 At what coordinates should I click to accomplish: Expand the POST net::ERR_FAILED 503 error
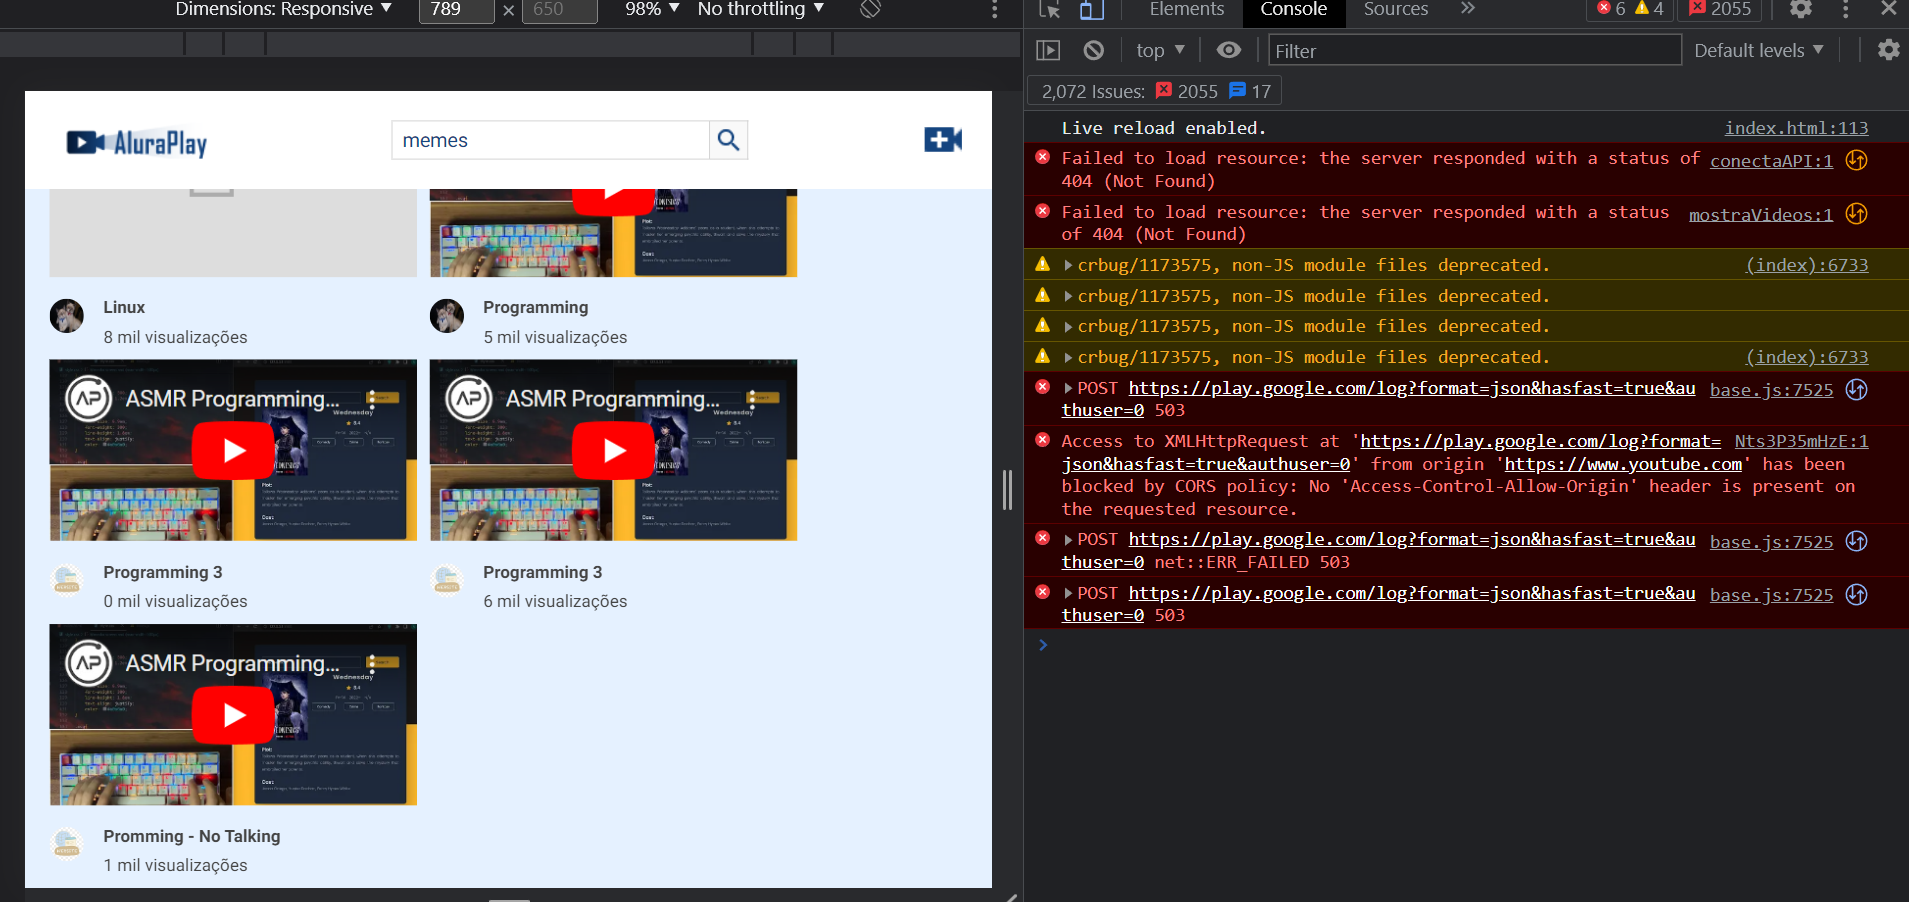click(x=1069, y=540)
